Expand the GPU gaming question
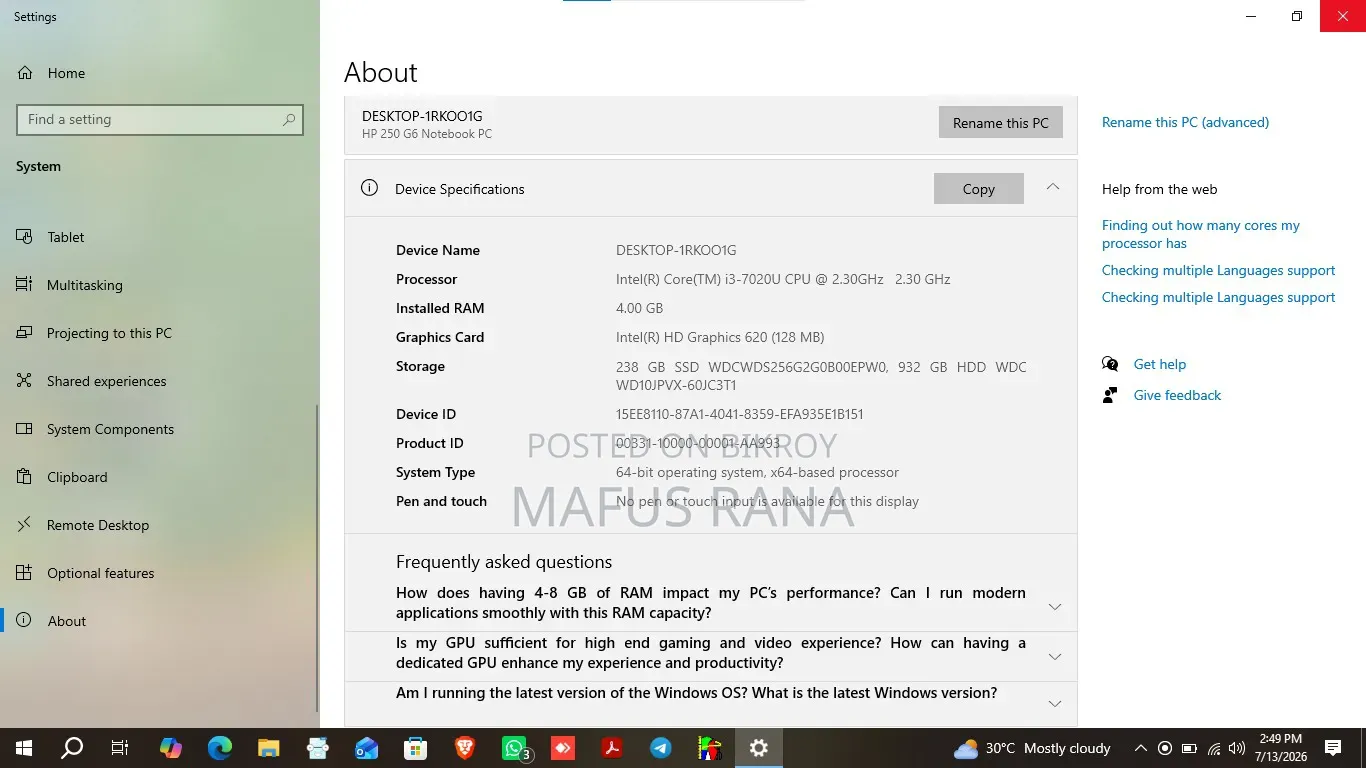The image size is (1366, 768). (x=1055, y=657)
